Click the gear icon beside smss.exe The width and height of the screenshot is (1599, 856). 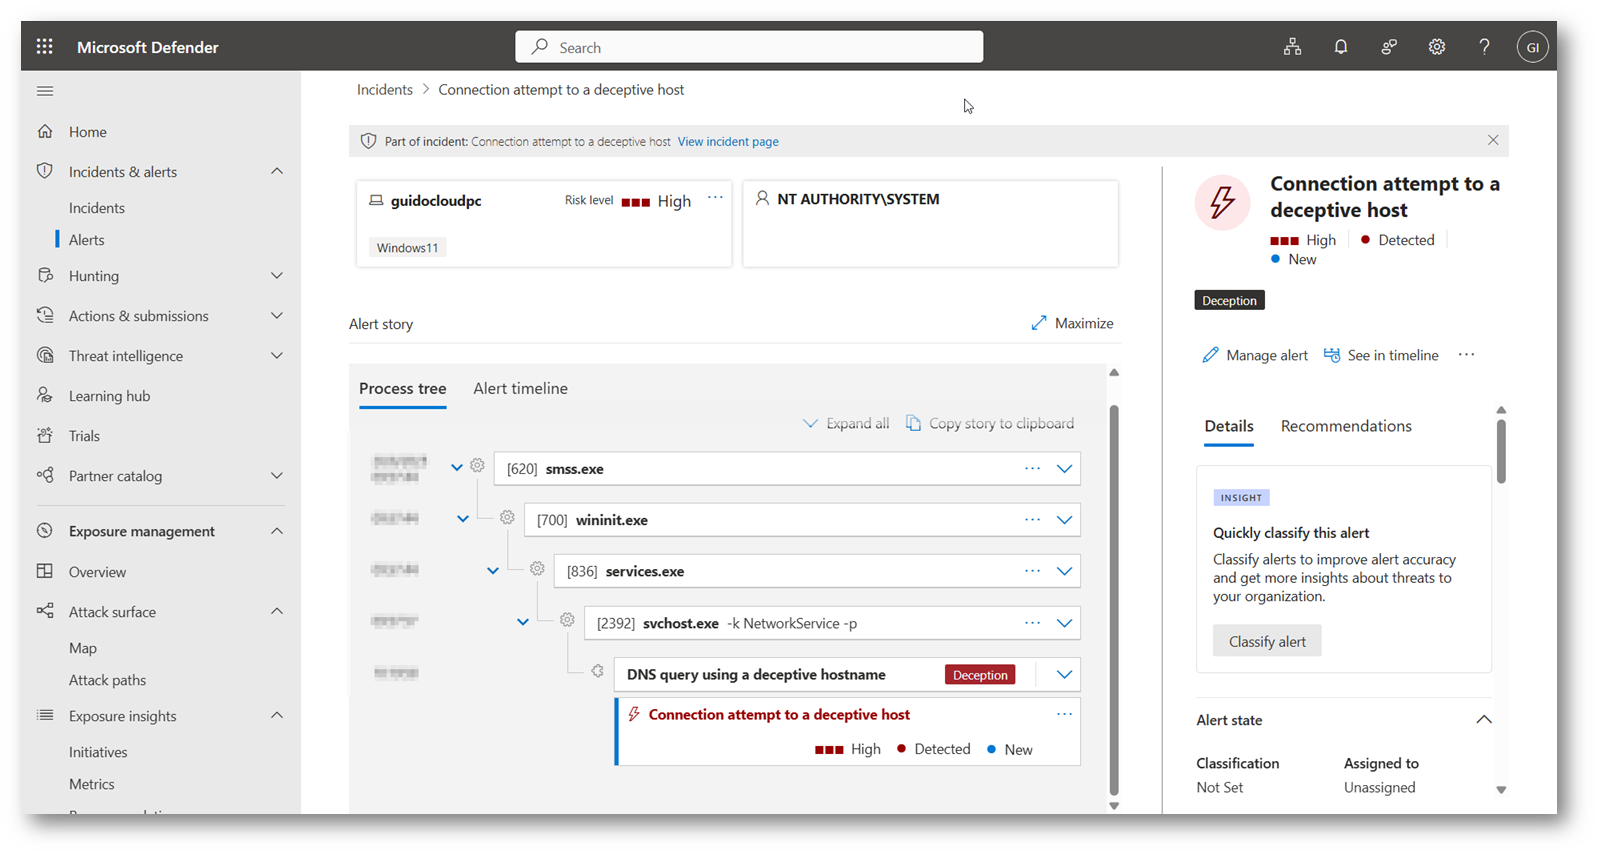(477, 466)
